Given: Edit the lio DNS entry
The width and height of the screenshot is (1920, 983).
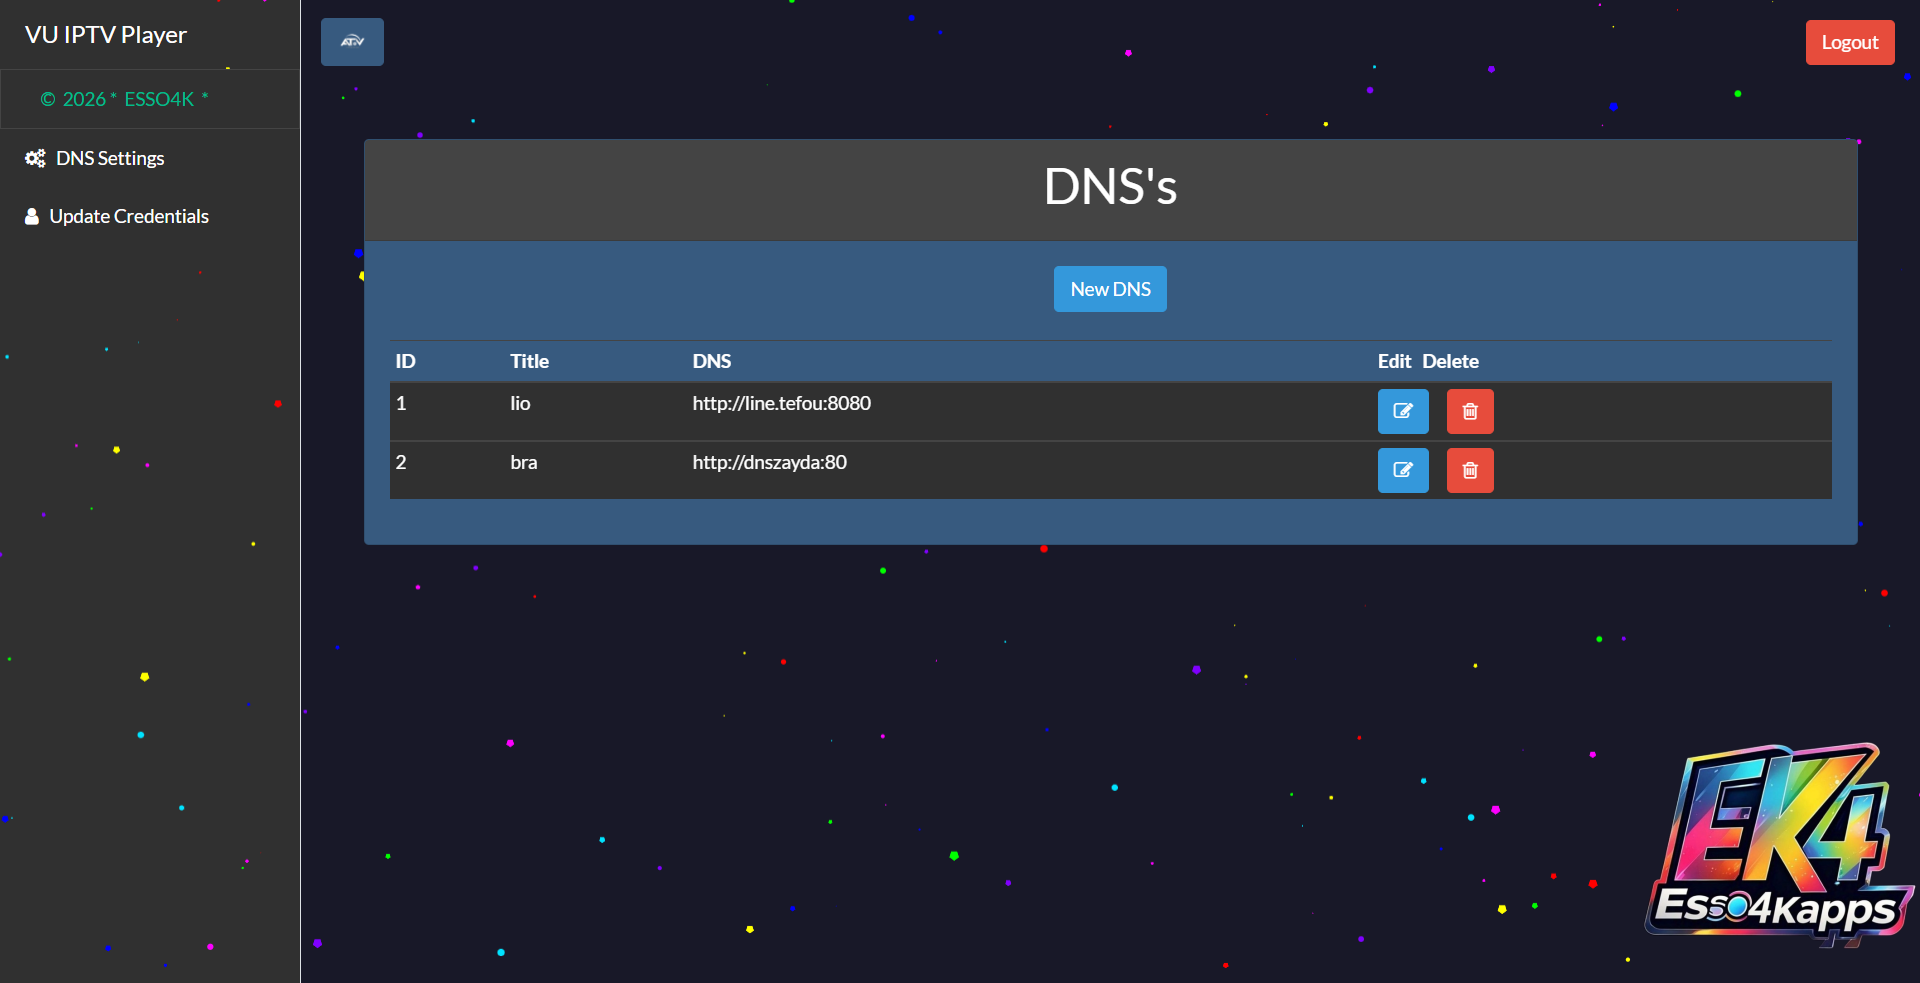Looking at the screenshot, I should pos(1402,411).
